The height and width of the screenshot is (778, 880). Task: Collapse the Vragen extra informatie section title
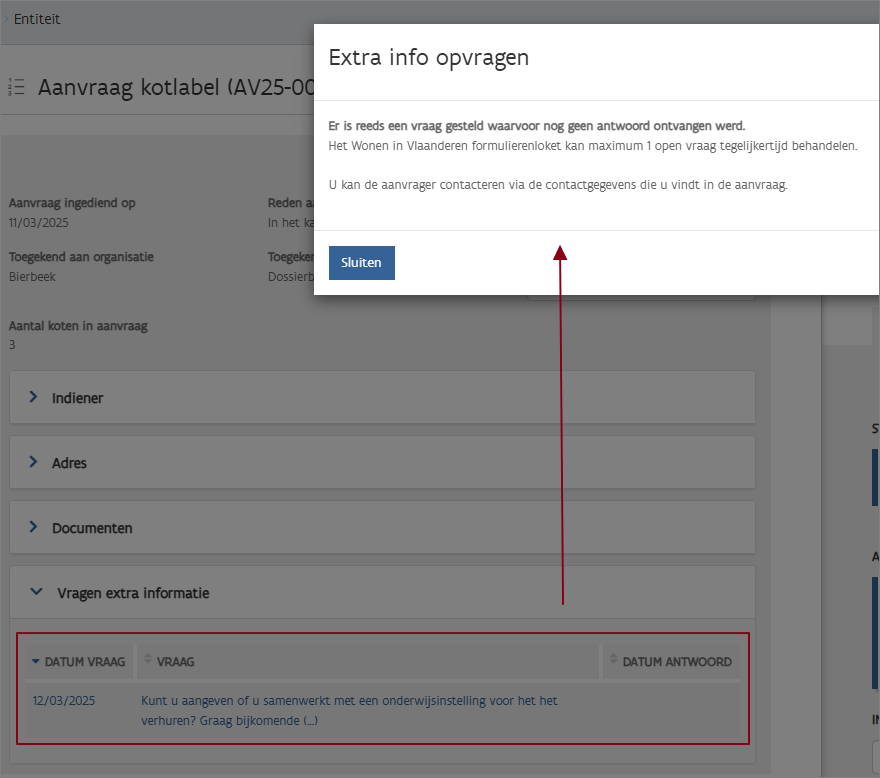[x=133, y=593]
